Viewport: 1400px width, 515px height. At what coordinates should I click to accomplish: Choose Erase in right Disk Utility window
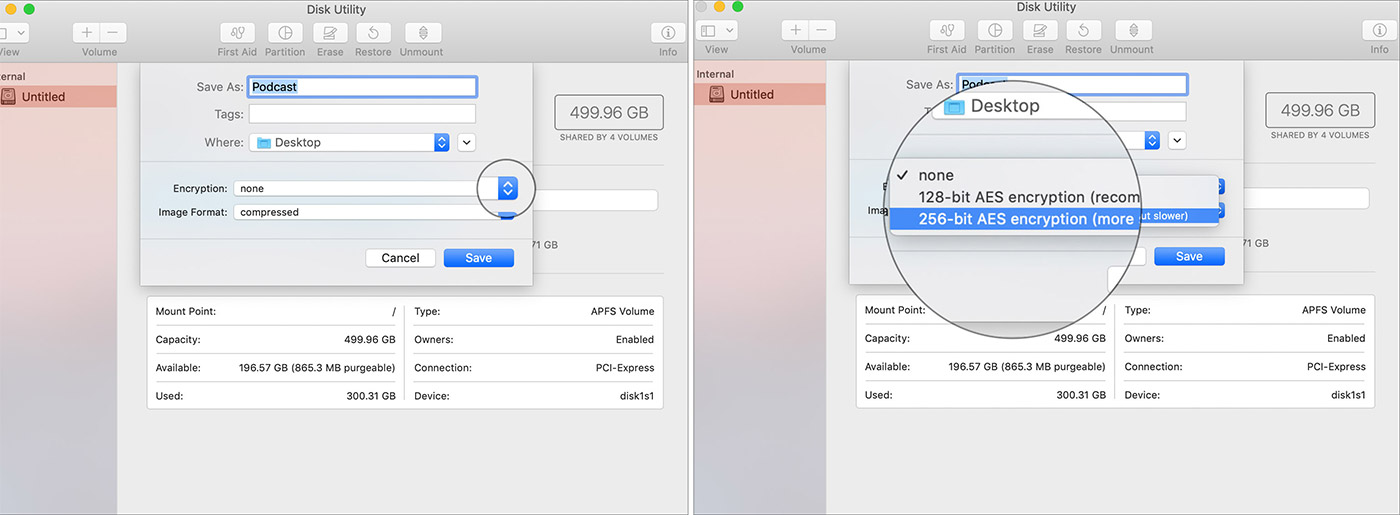[x=1040, y=31]
